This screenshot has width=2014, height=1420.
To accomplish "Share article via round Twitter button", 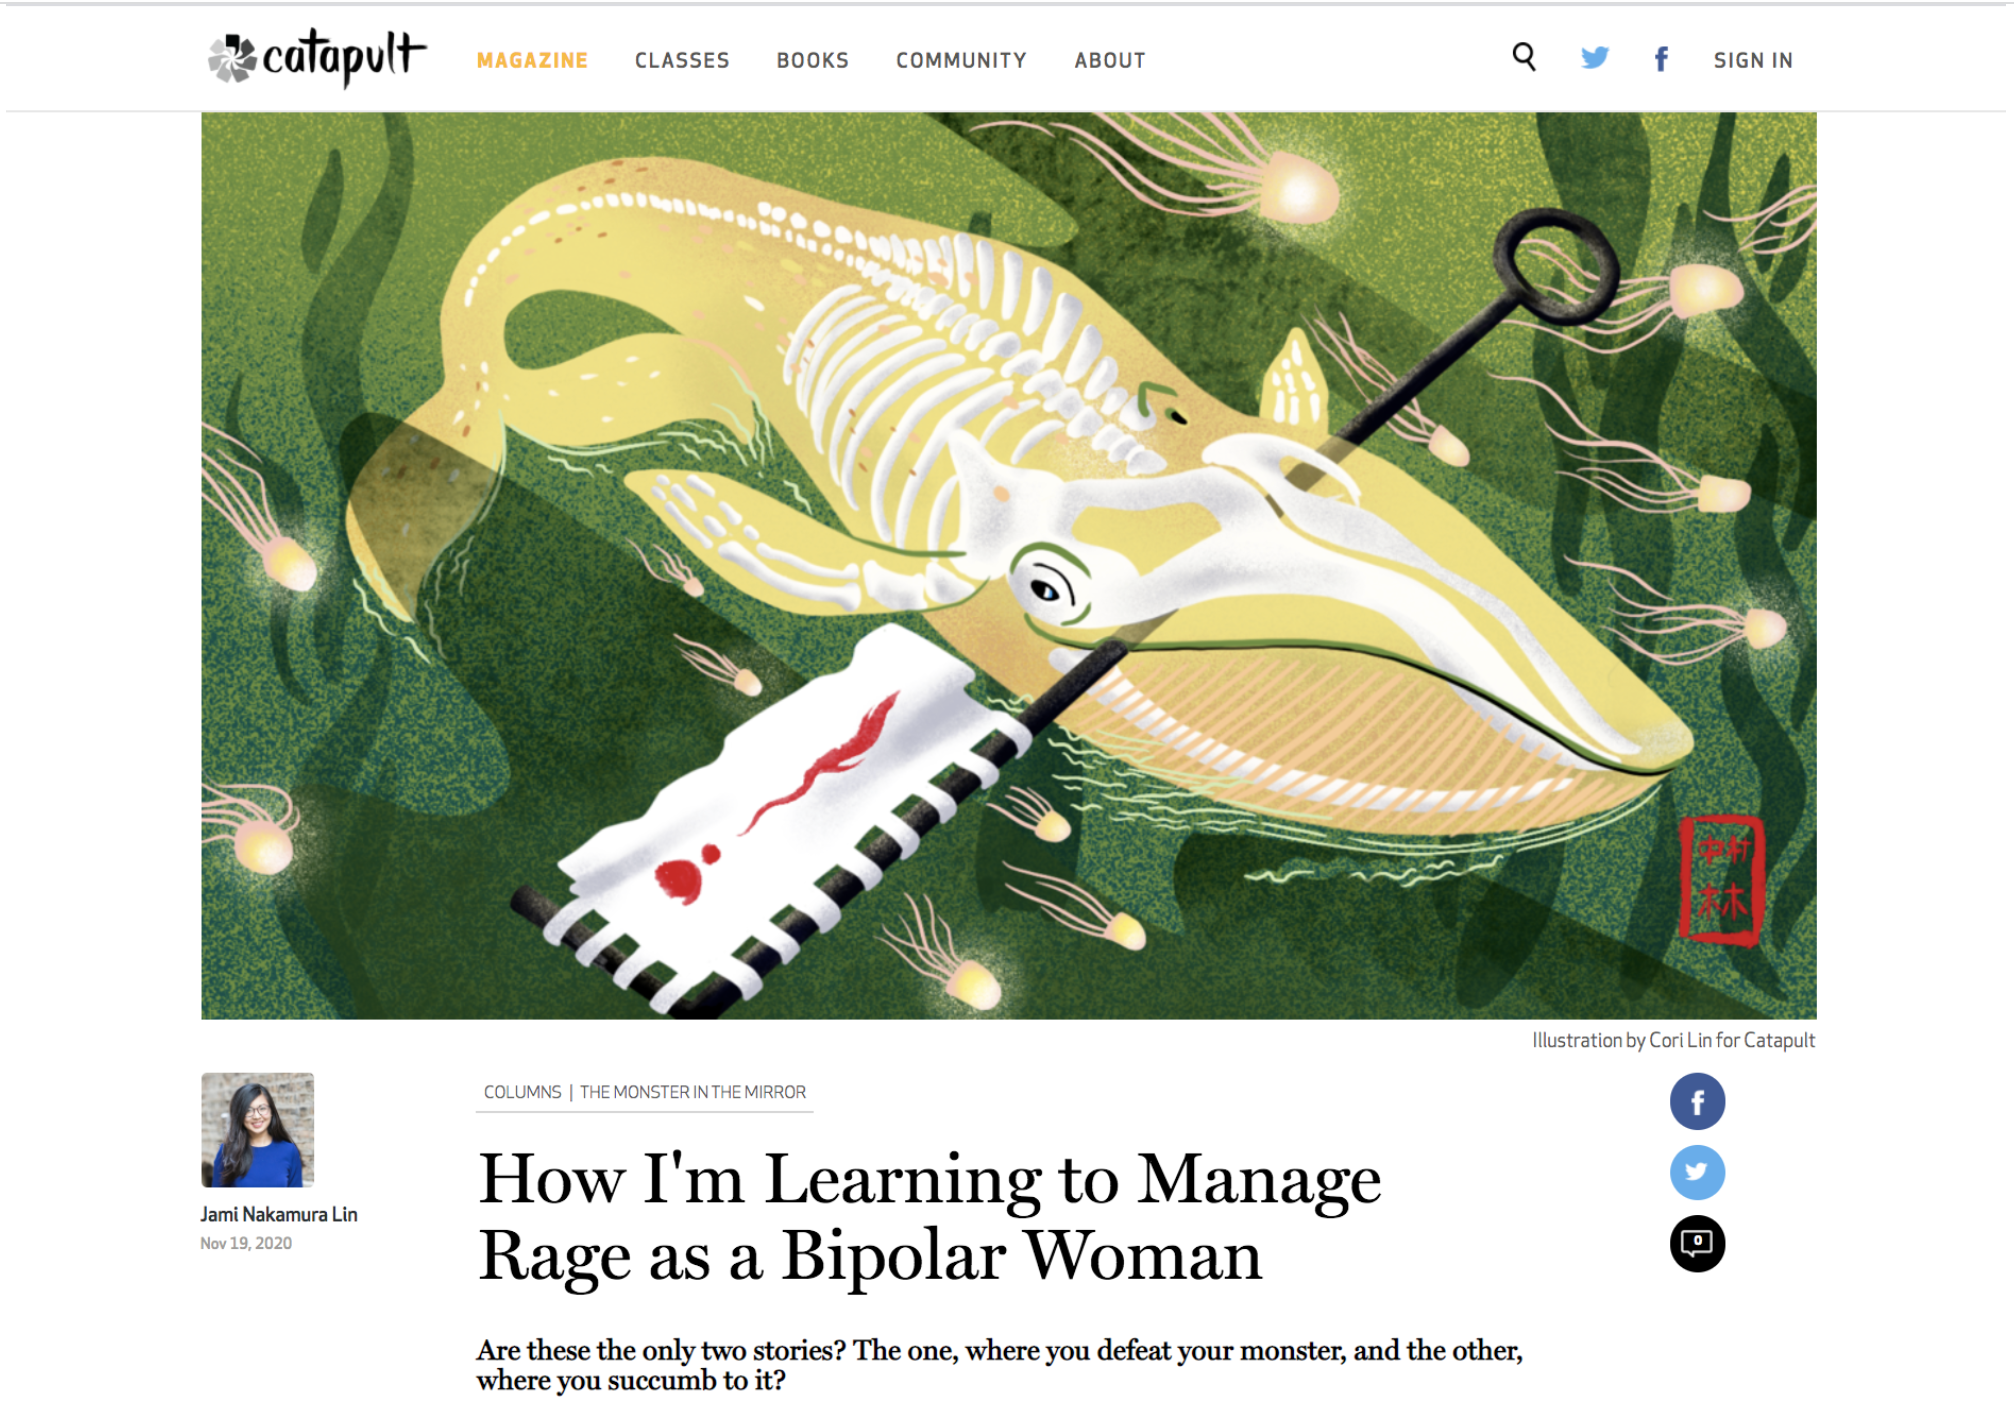I will point(1697,1172).
